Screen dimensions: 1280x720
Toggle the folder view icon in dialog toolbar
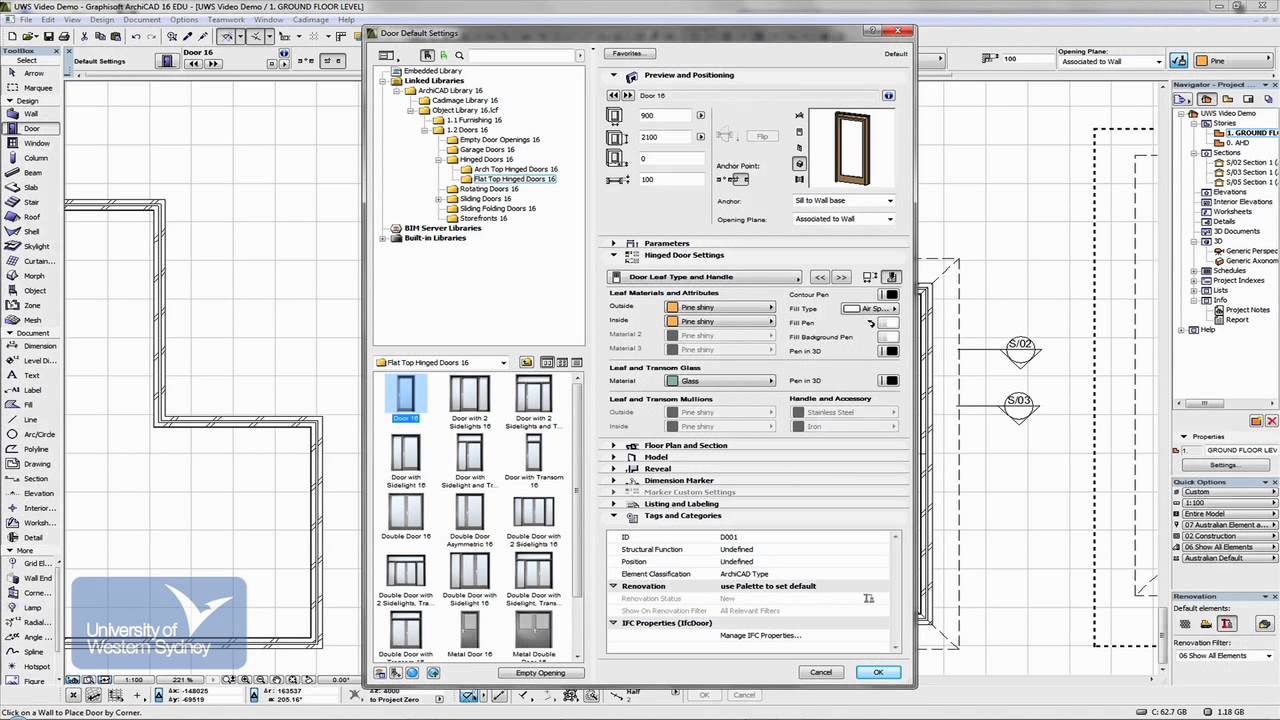[x=427, y=56]
